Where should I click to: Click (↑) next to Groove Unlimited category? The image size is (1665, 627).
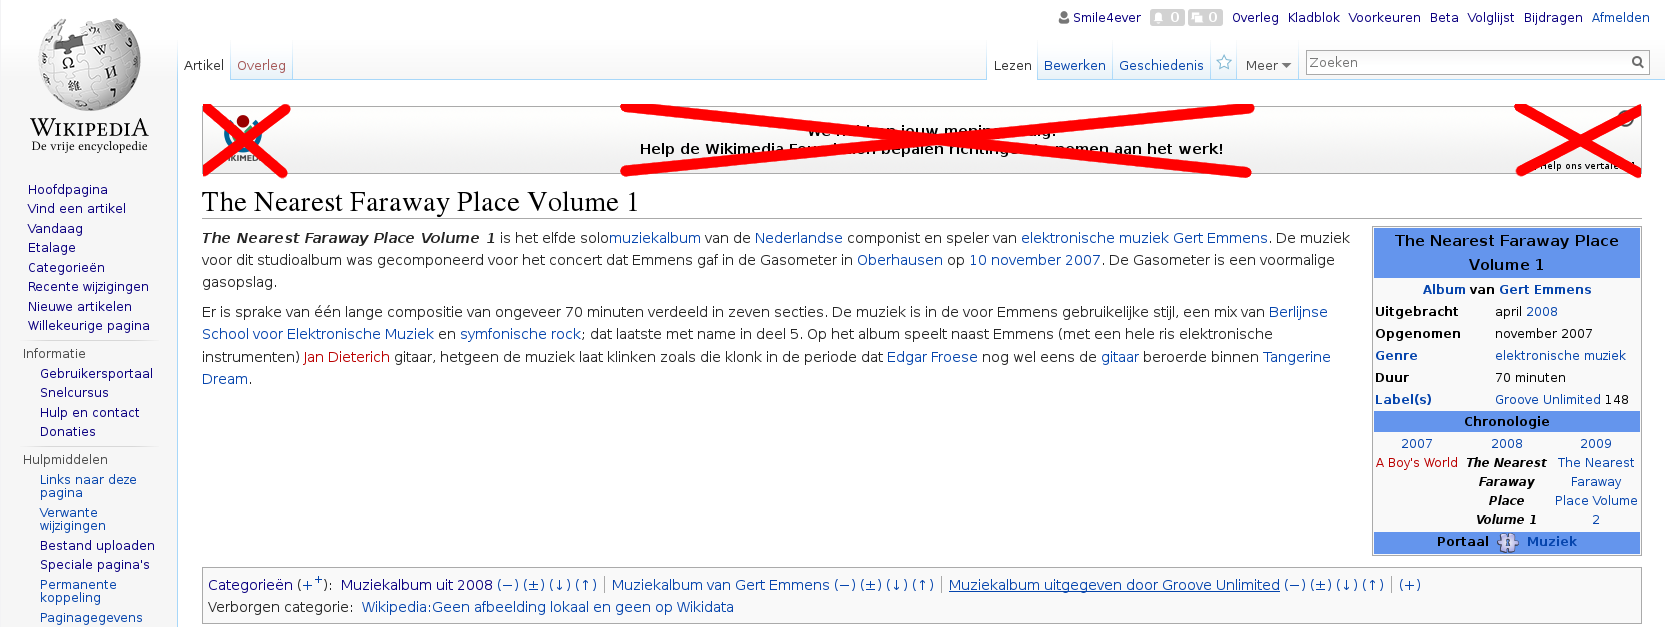(1373, 585)
